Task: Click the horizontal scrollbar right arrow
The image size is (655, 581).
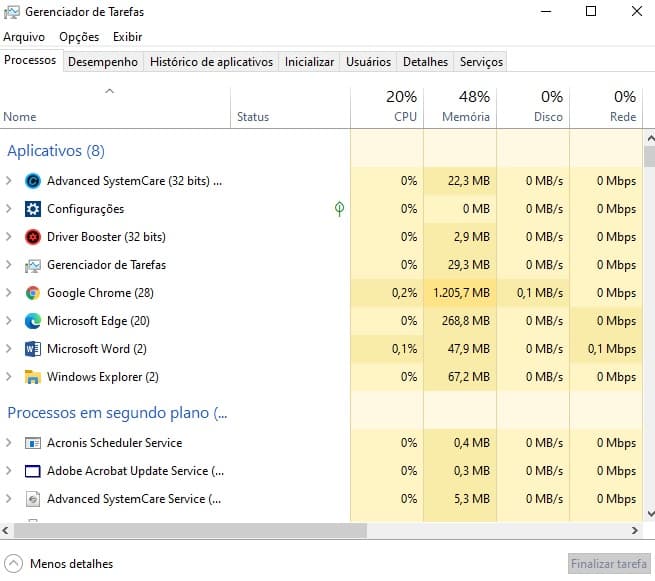Action: pyautogui.click(x=635, y=530)
